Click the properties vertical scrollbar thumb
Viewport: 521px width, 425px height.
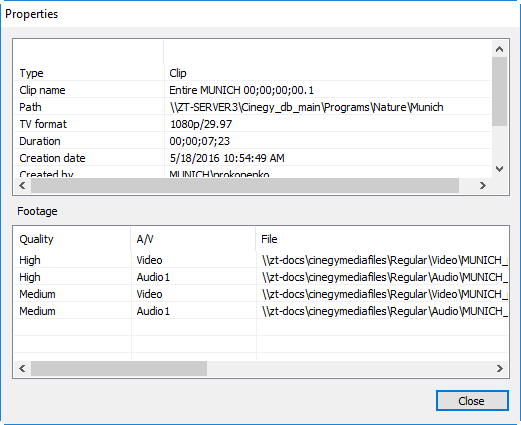[499, 91]
